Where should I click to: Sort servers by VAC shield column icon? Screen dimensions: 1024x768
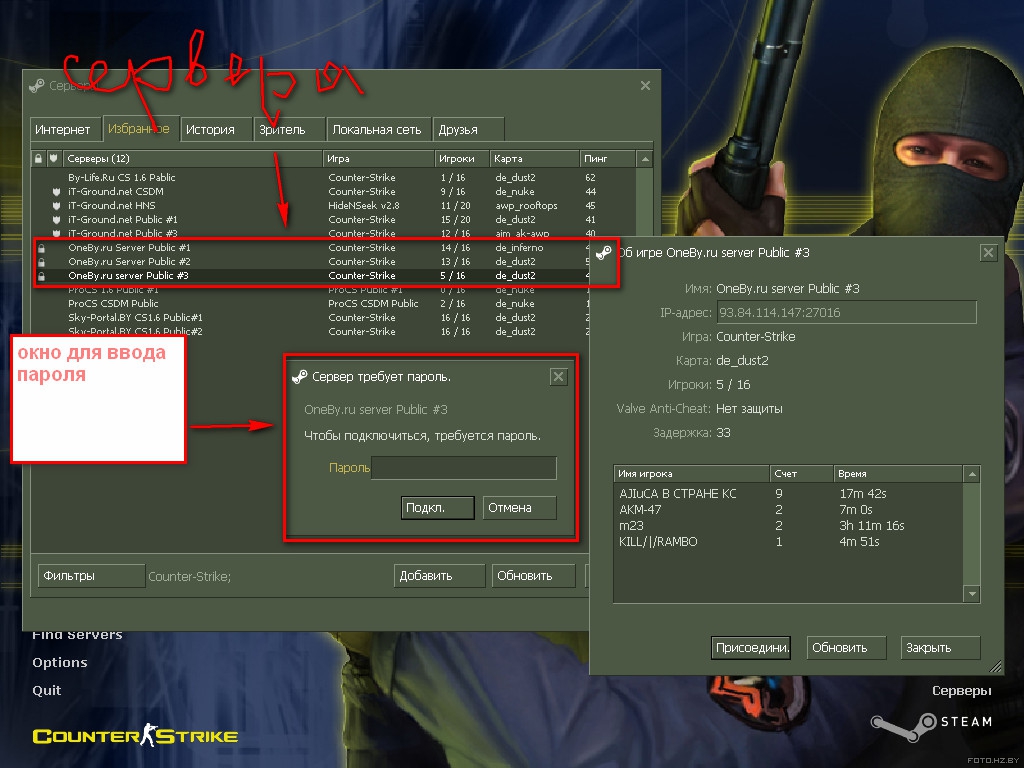tap(54, 159)
